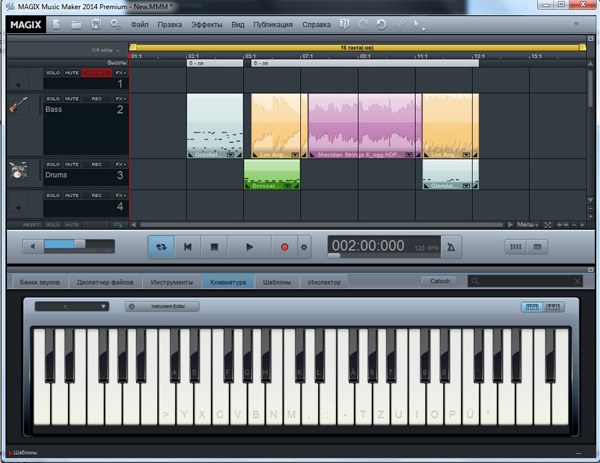Mute the Bass track
This screenshot has width=600, height=463.
73,99
